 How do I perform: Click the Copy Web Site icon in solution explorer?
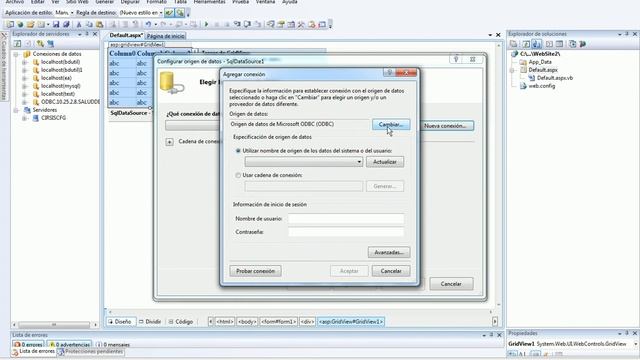coord(572,44)
